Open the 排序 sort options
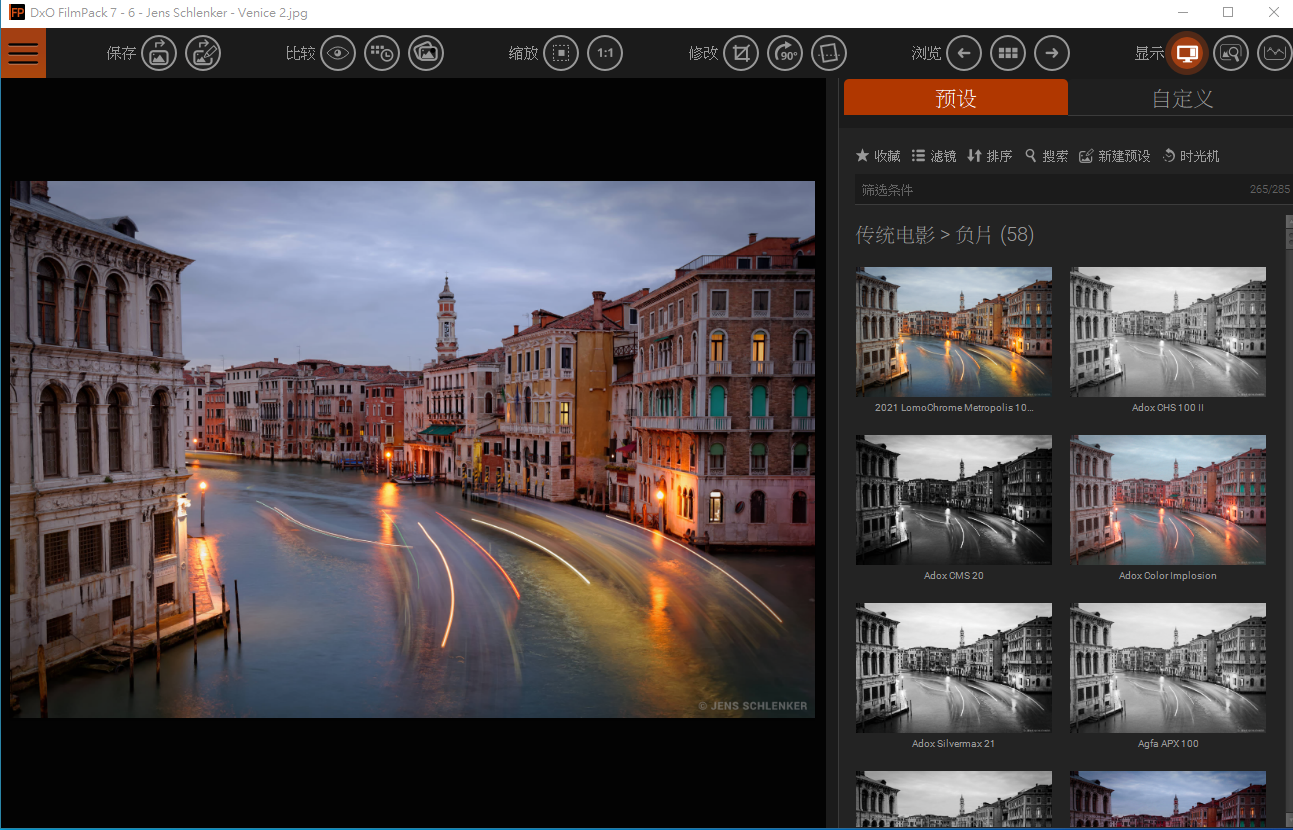 tap(990, 156)
